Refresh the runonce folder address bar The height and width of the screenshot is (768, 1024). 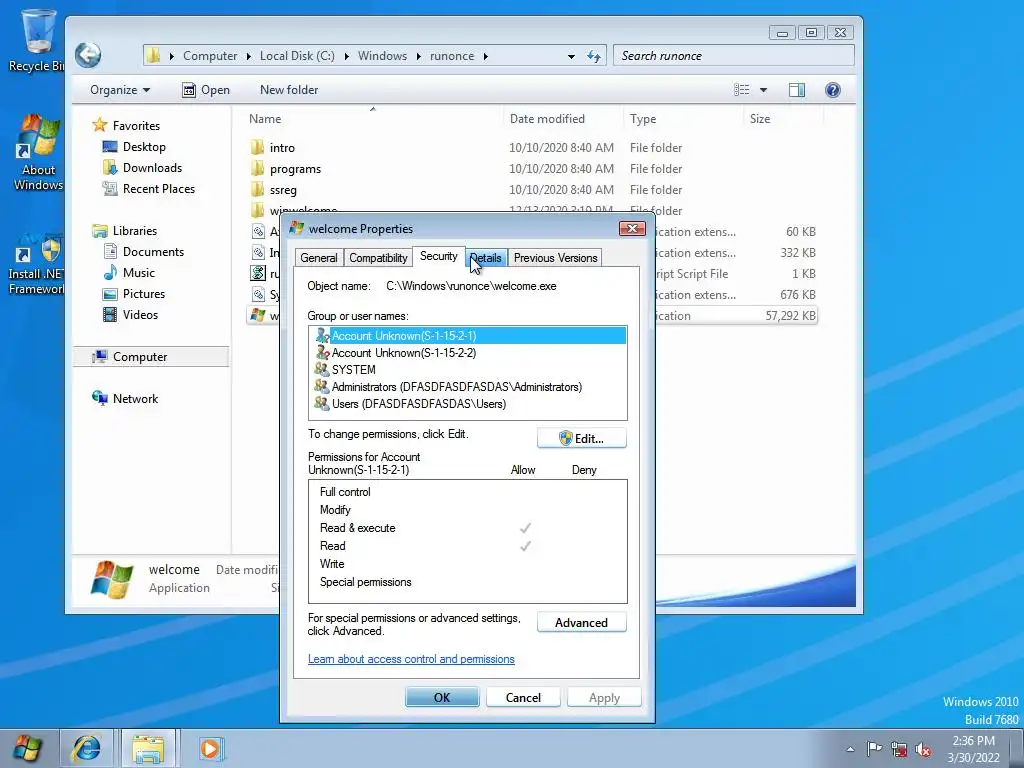594,56
